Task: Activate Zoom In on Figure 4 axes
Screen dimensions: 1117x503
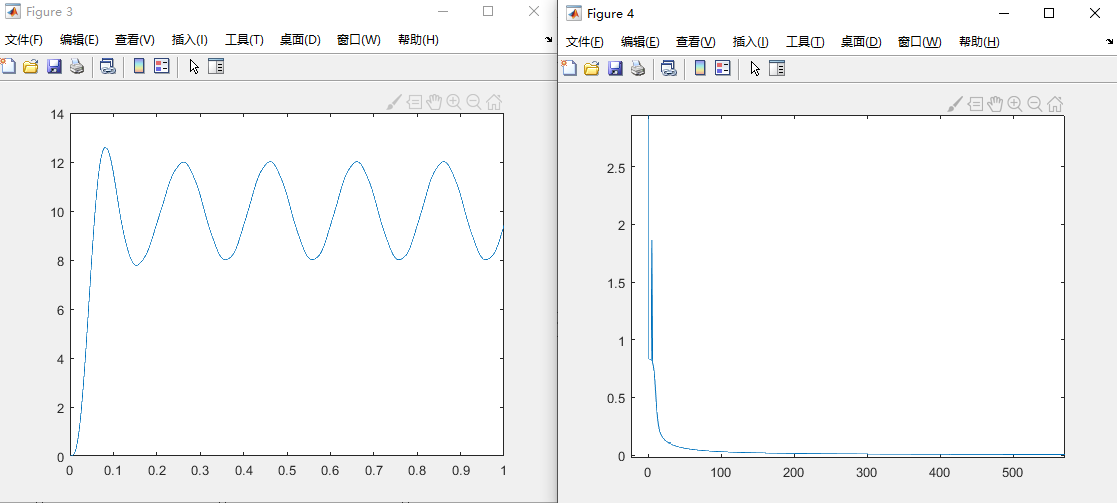Action: [1015, 104]
